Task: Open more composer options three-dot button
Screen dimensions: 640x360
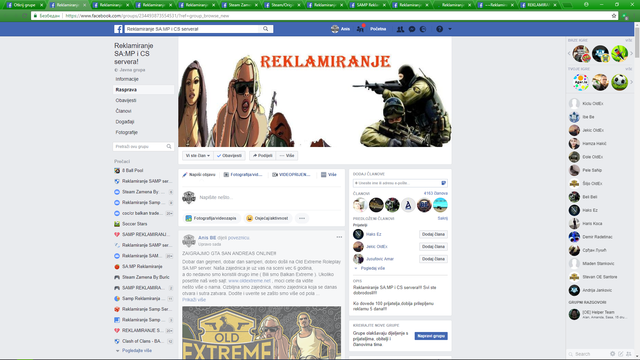Action: pos(302,218)
